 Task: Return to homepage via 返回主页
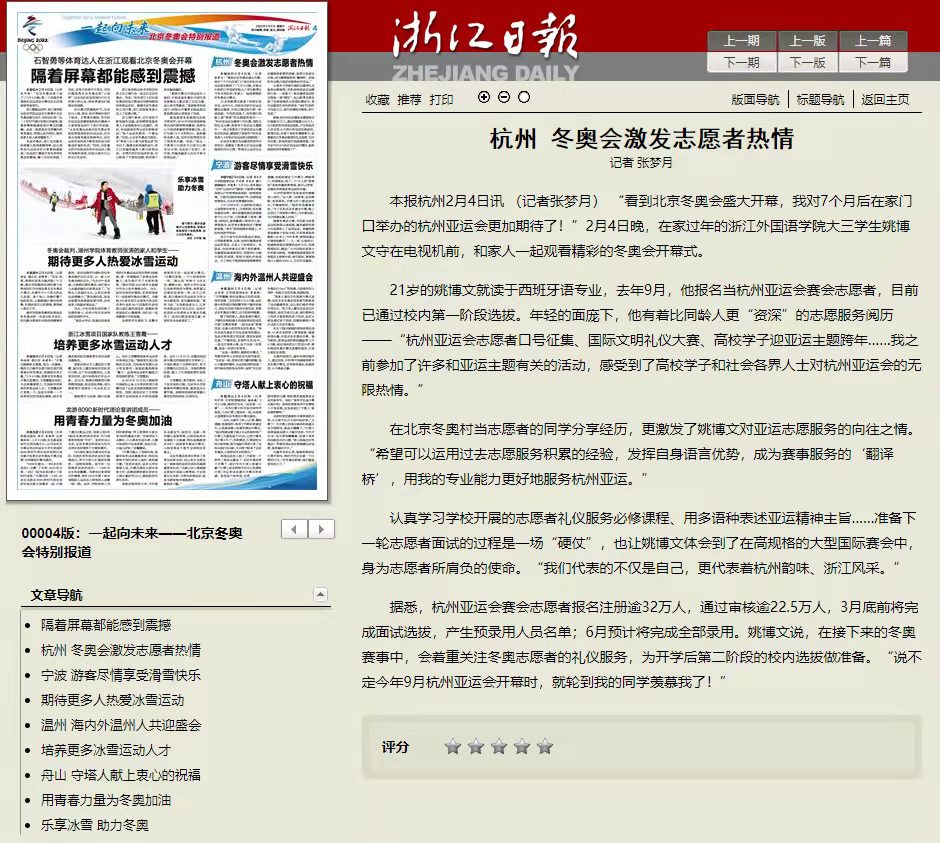click(885, 99)
